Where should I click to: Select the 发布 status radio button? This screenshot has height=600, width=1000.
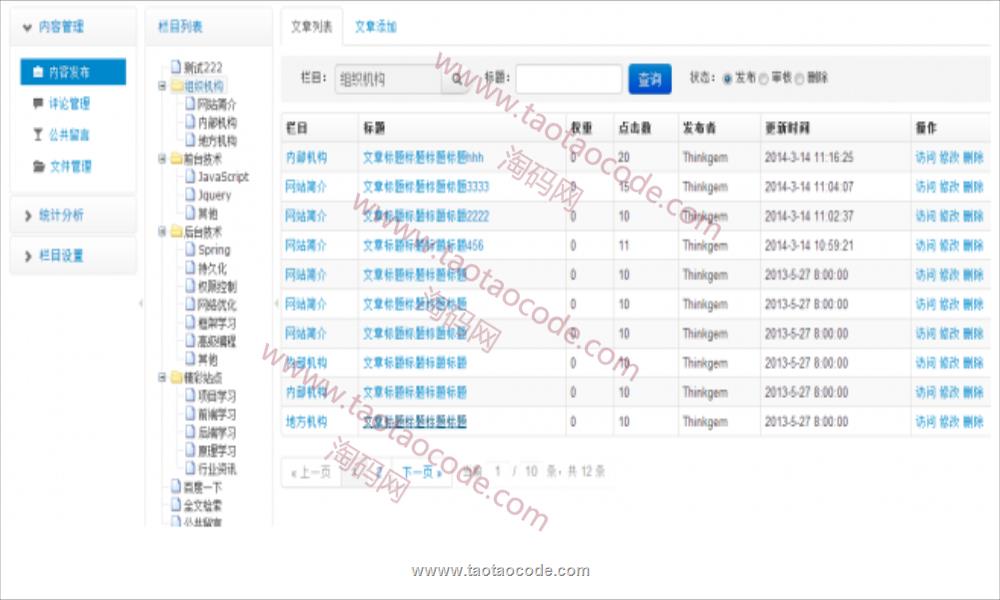(727, 79)
